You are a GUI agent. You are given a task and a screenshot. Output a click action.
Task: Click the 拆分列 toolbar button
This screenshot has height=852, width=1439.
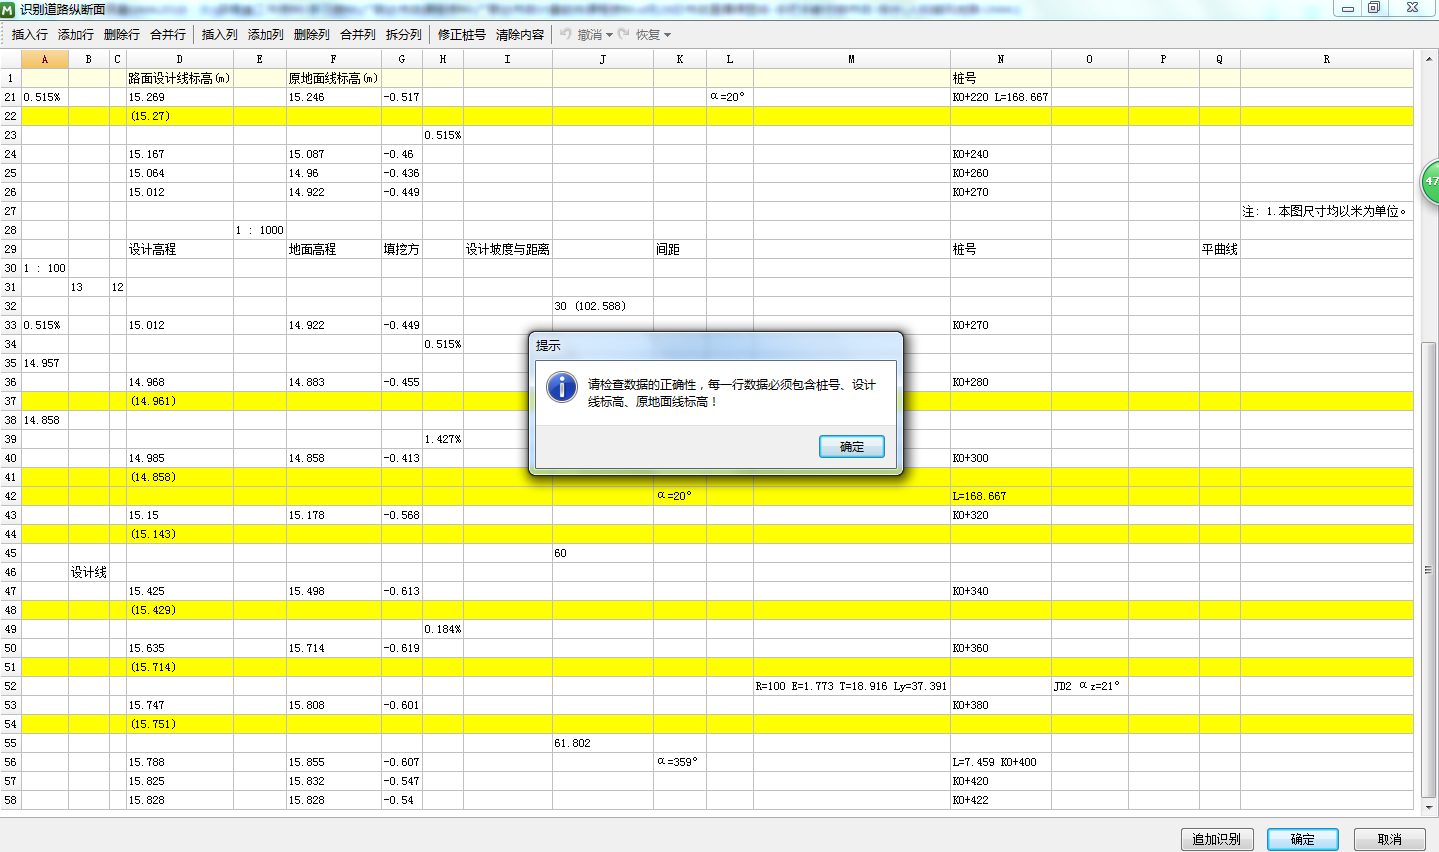[404, 34]
